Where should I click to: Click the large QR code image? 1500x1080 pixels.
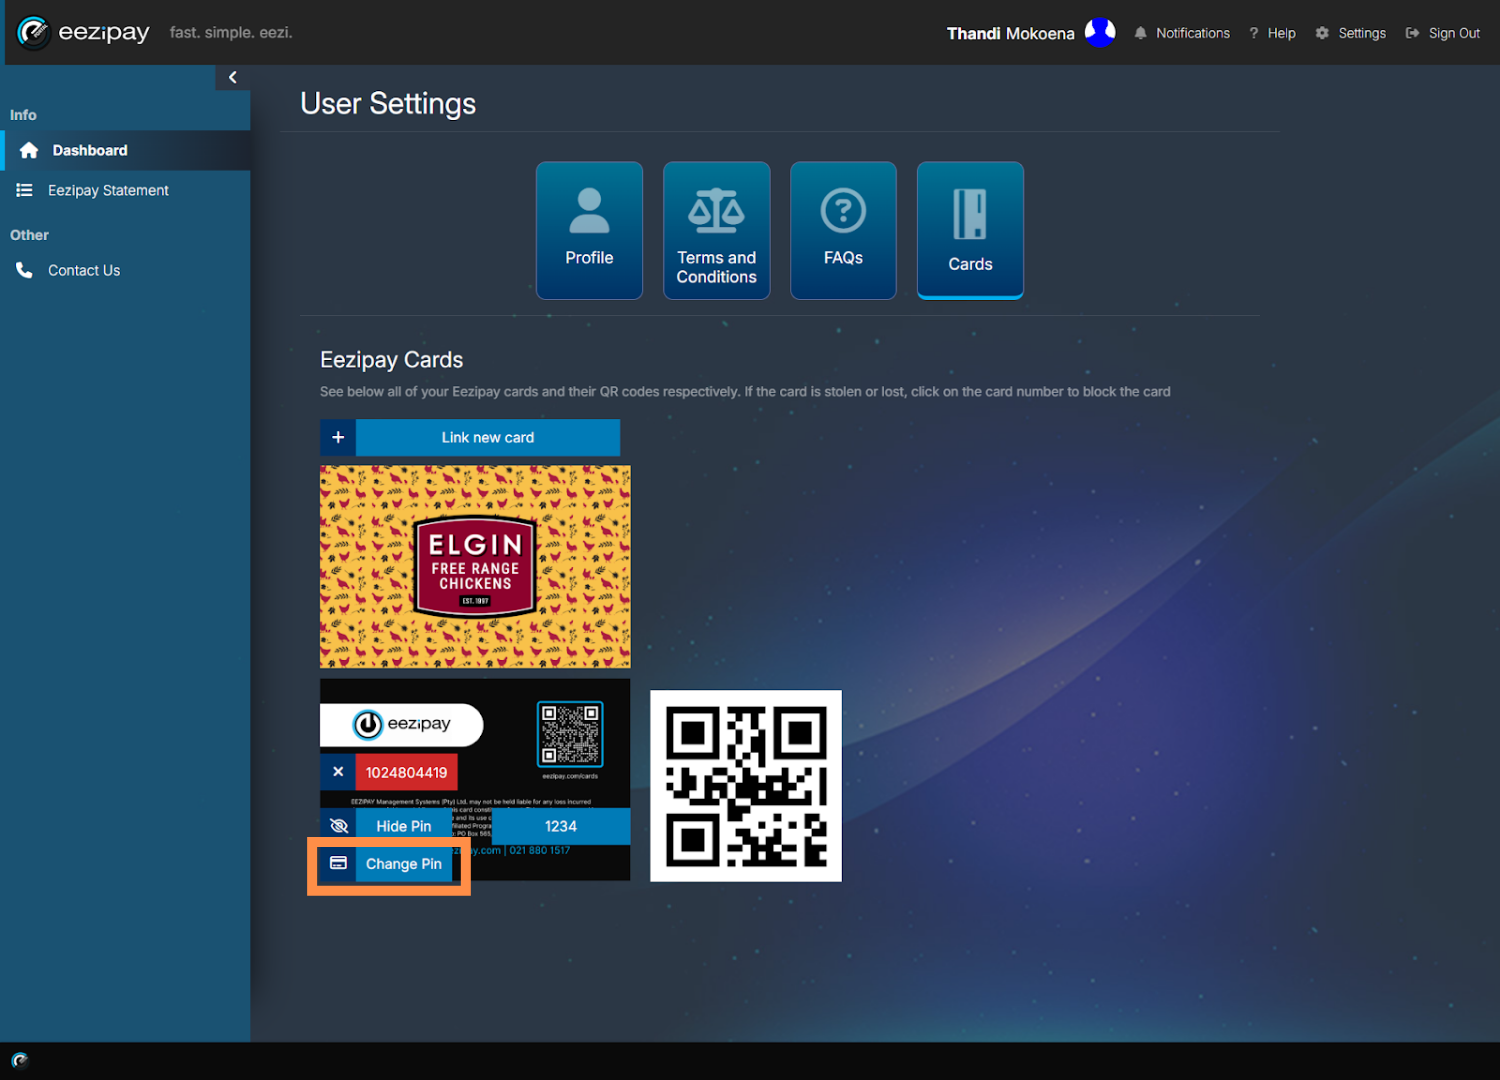746,786
